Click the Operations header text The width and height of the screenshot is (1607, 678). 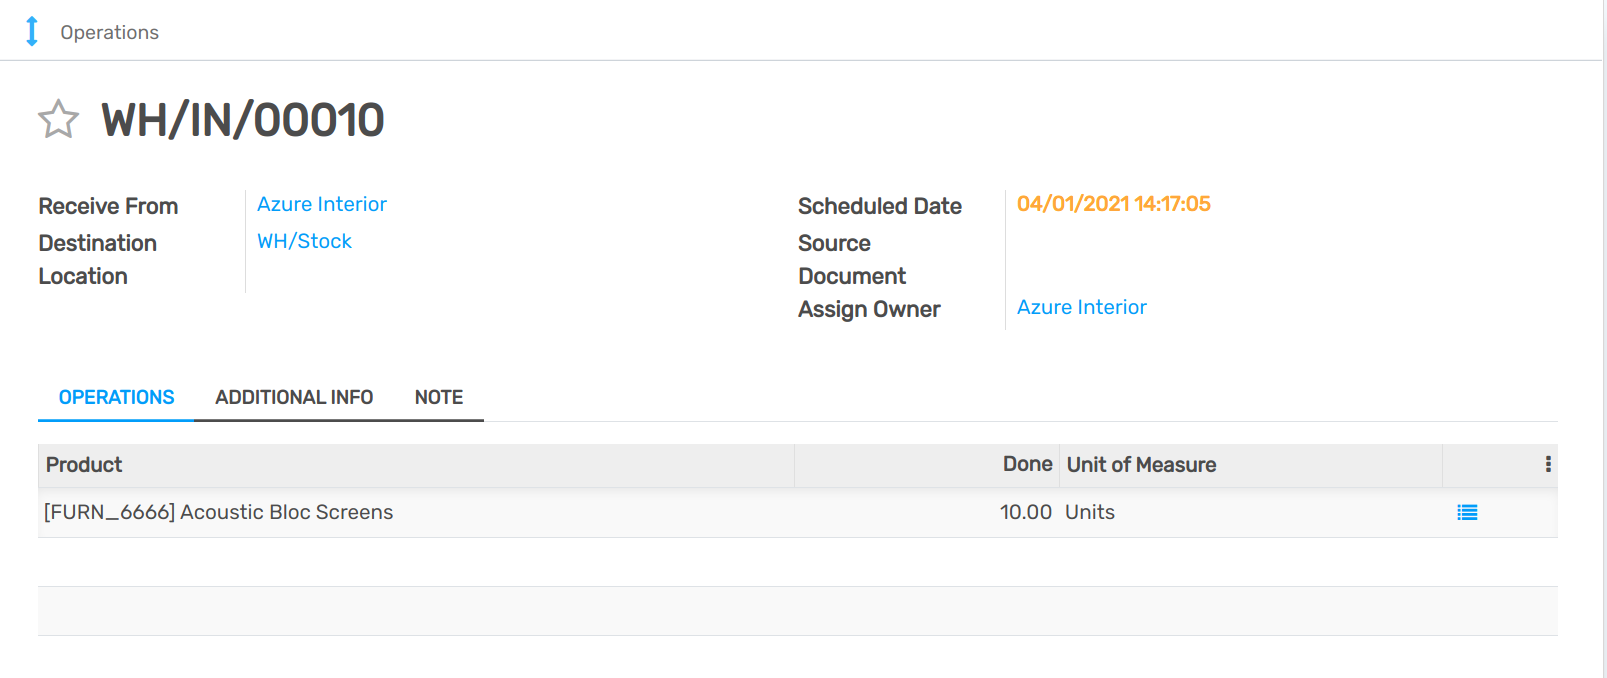point(109,32)
